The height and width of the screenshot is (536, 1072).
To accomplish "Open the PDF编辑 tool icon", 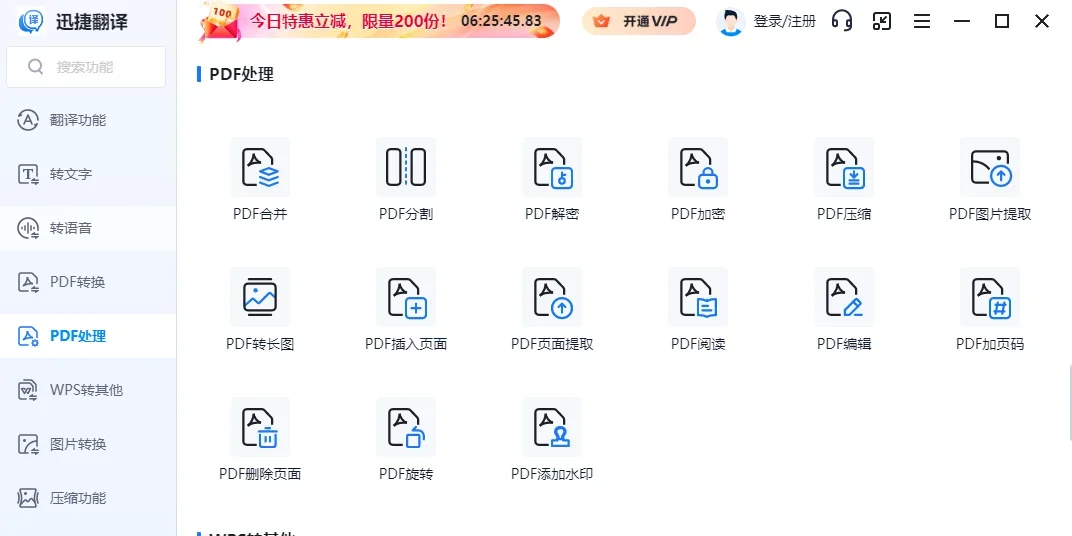I will tap(844, 297).
